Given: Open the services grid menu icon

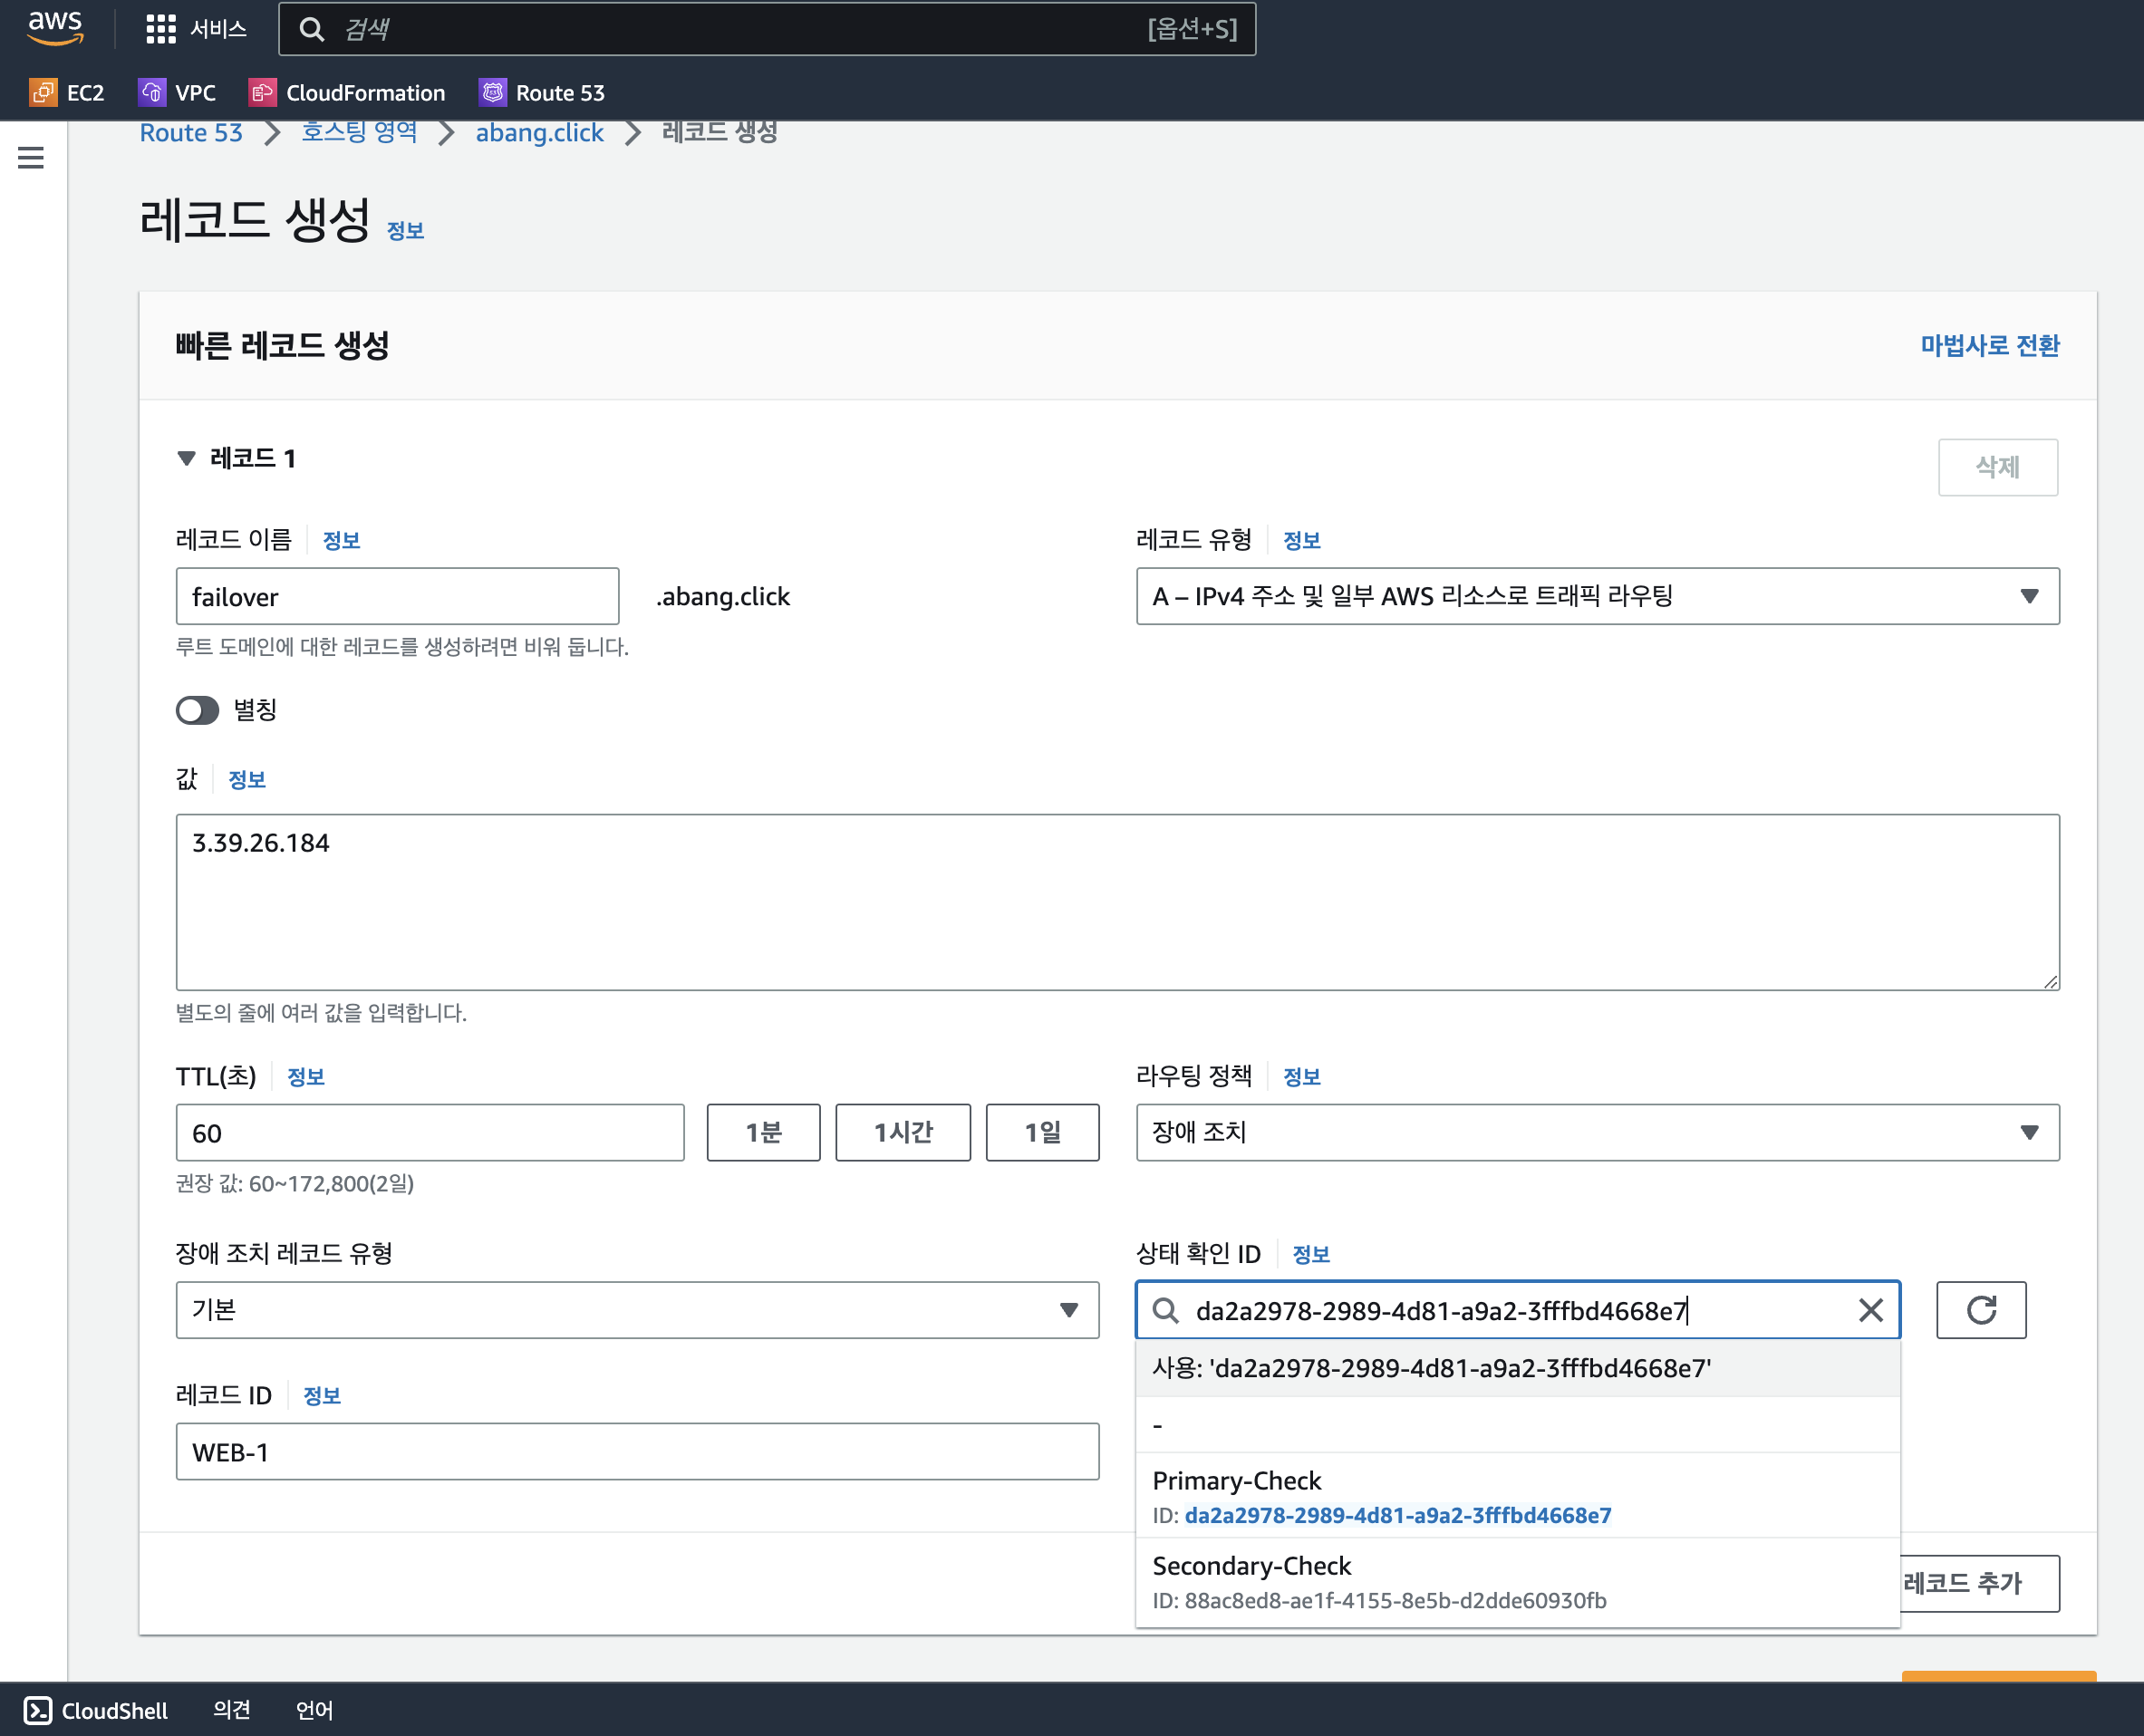Looking at the screenshot, I should pos(160,29).
